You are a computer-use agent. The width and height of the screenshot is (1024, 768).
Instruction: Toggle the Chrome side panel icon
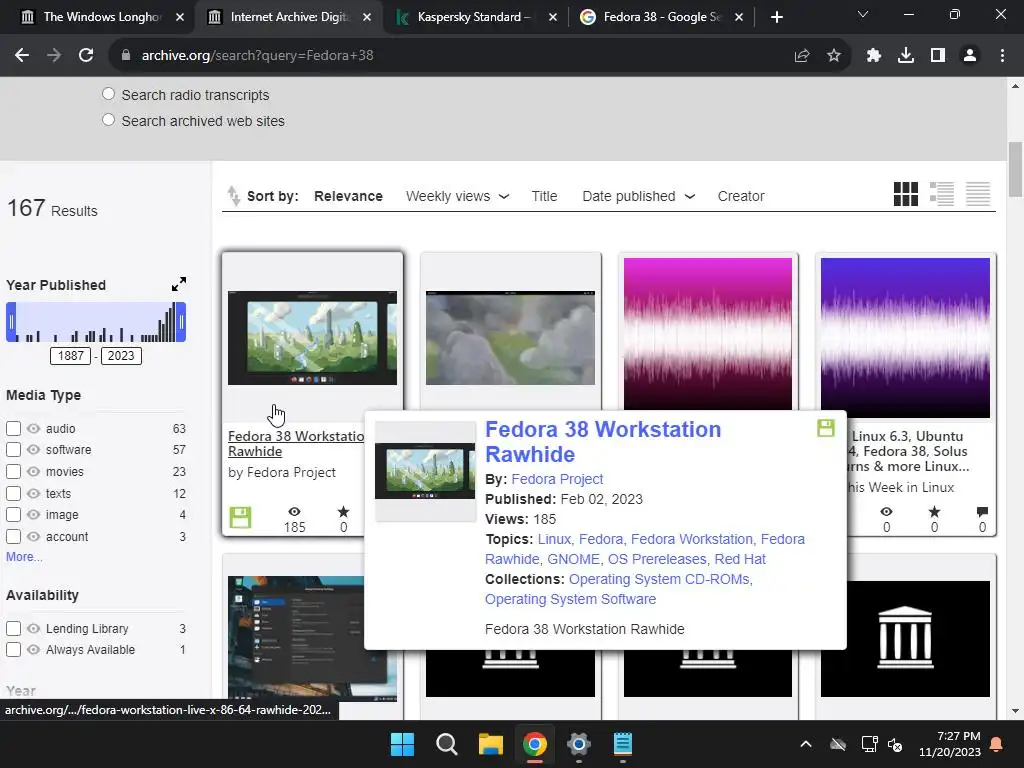(x=938, y=56)
